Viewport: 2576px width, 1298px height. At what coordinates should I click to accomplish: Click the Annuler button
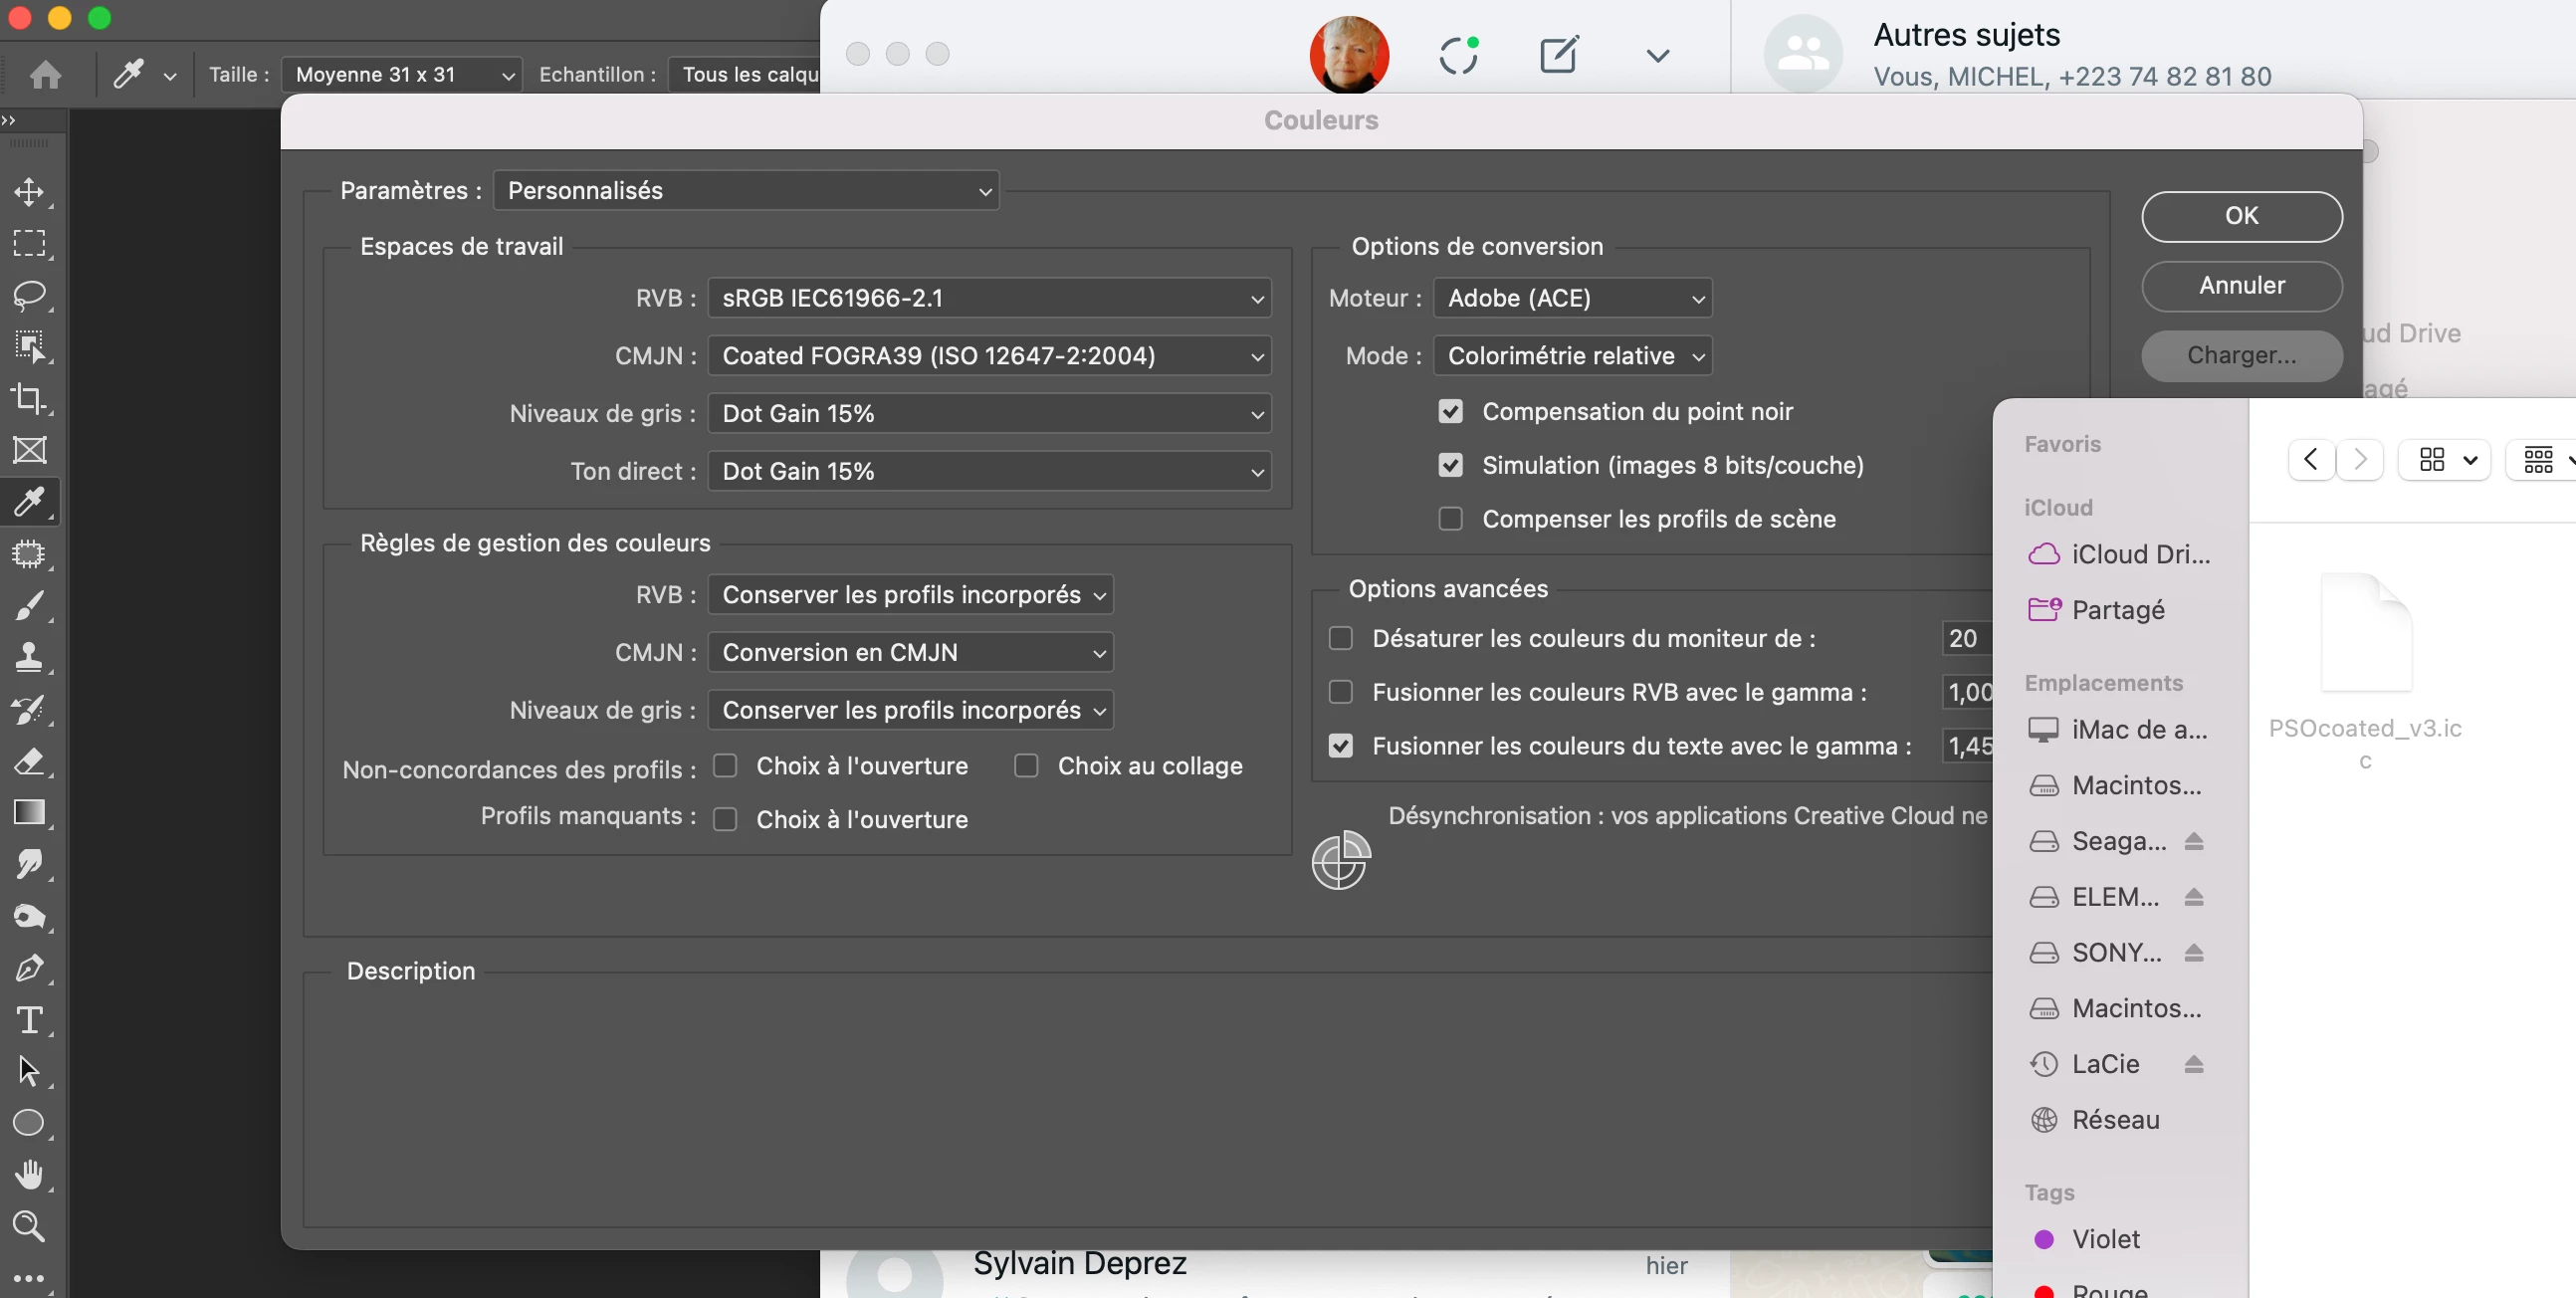(x=2240, y=286)
